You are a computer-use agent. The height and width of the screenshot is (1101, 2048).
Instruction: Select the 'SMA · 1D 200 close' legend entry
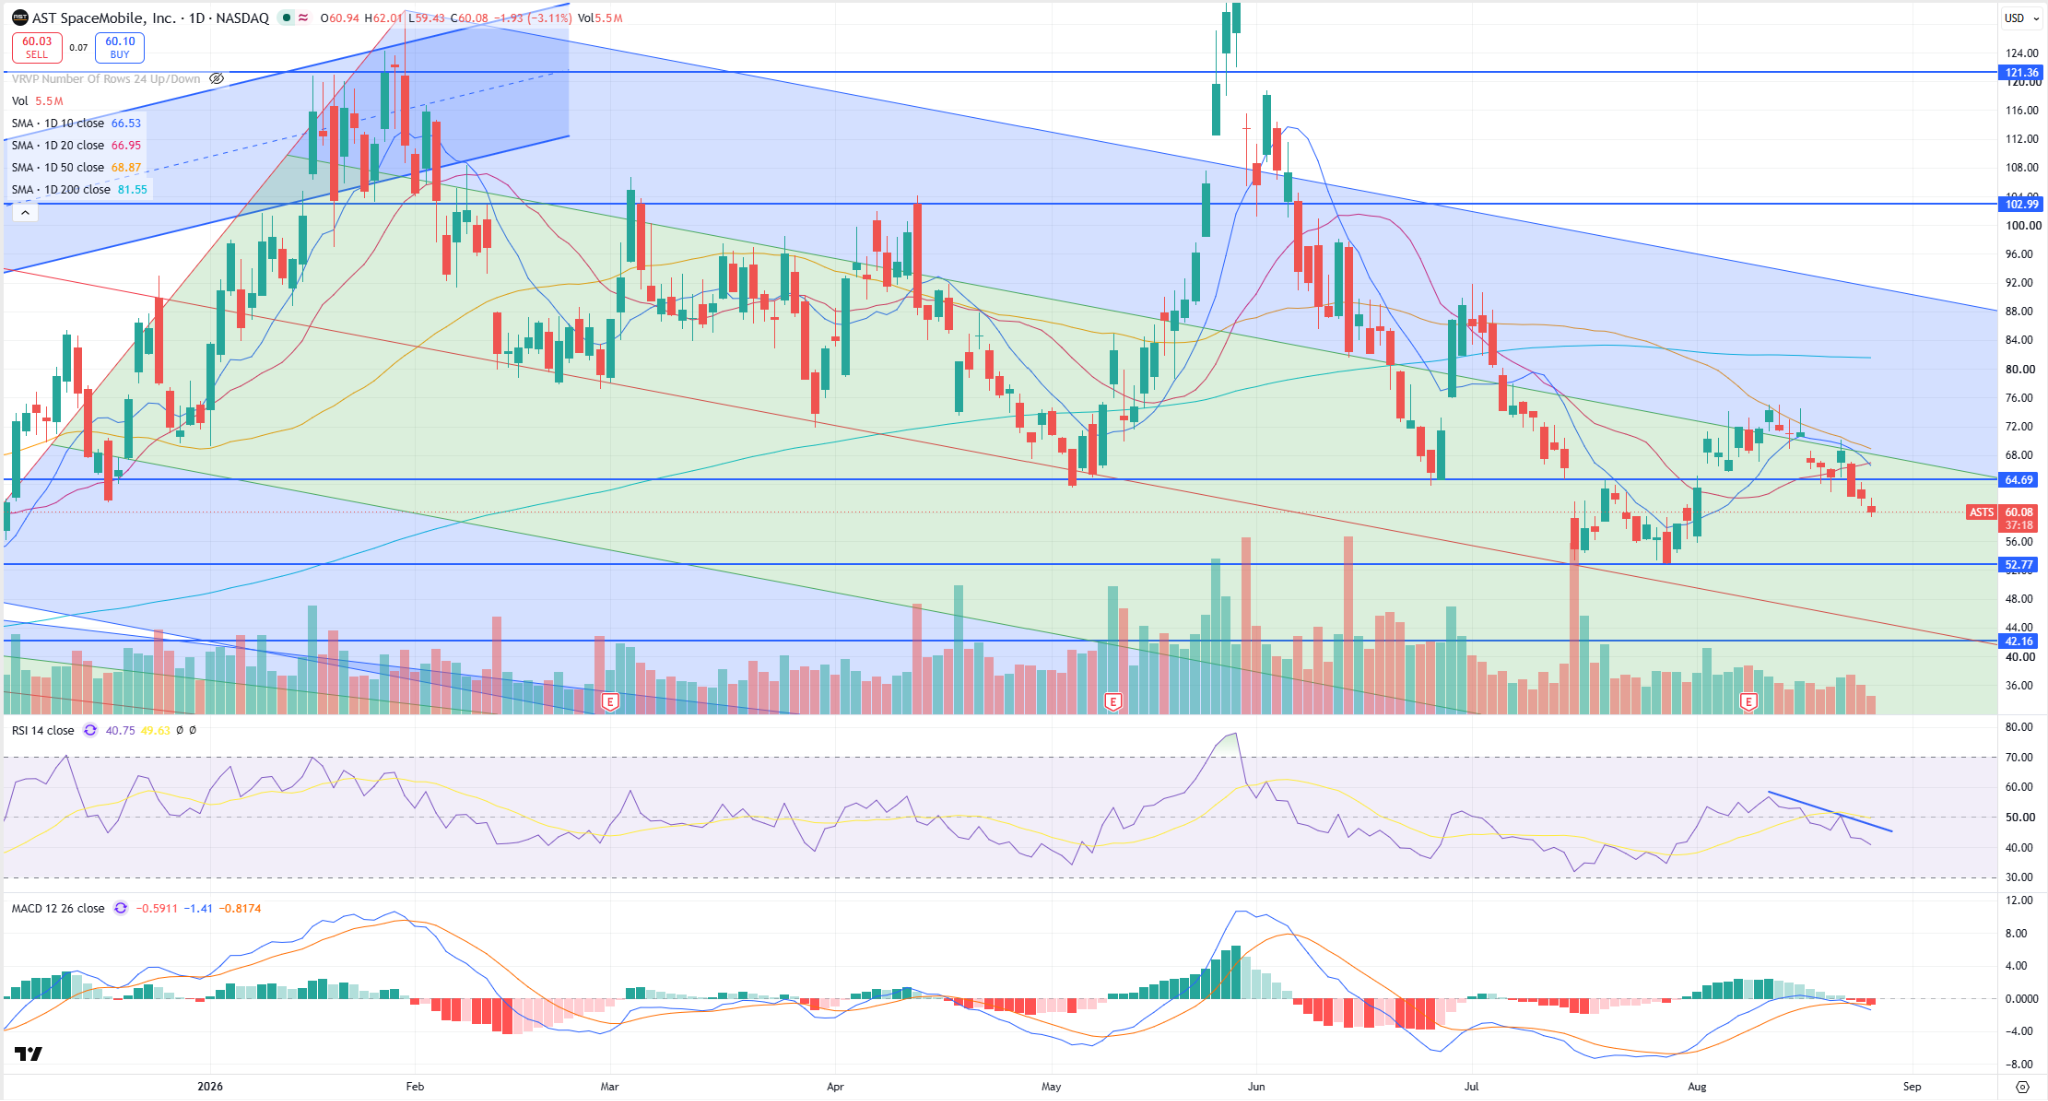[x=61, y=189]
